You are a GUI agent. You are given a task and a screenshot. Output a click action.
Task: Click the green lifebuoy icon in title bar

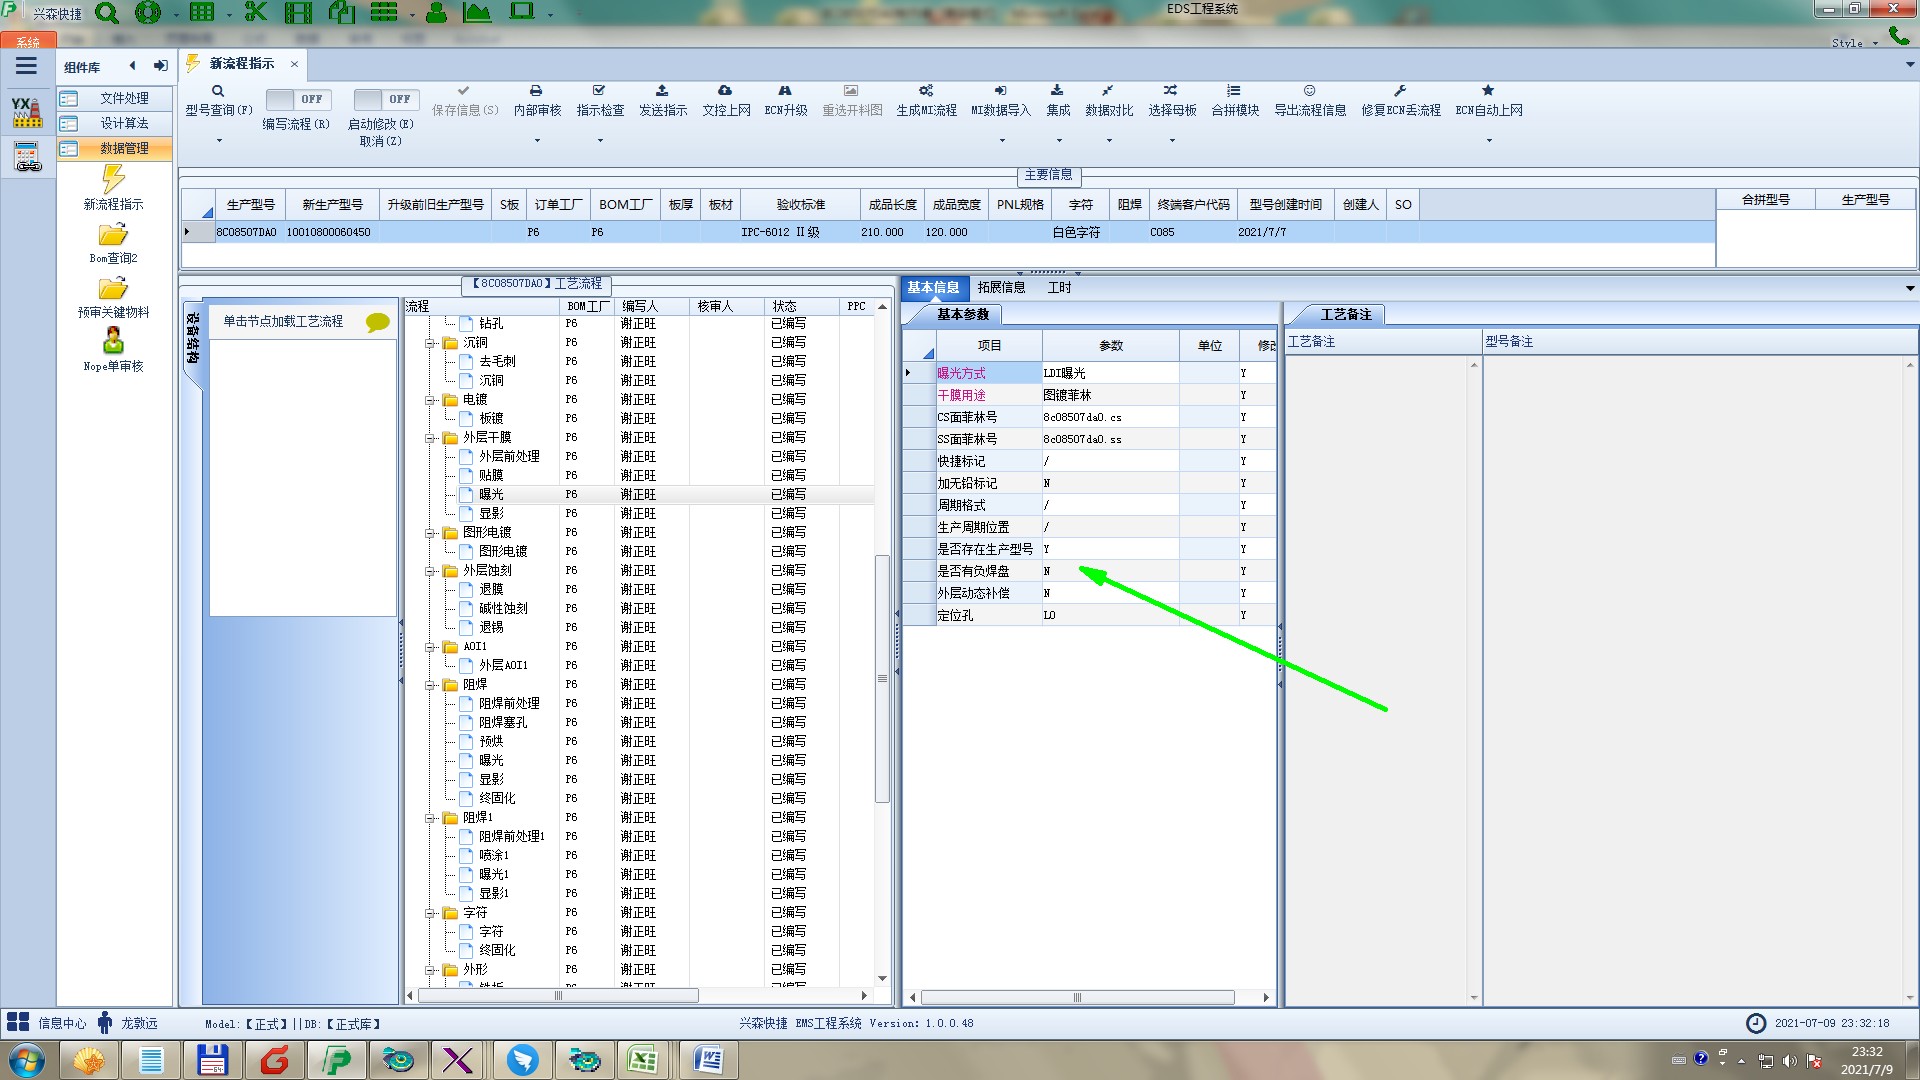pos(148,13)
